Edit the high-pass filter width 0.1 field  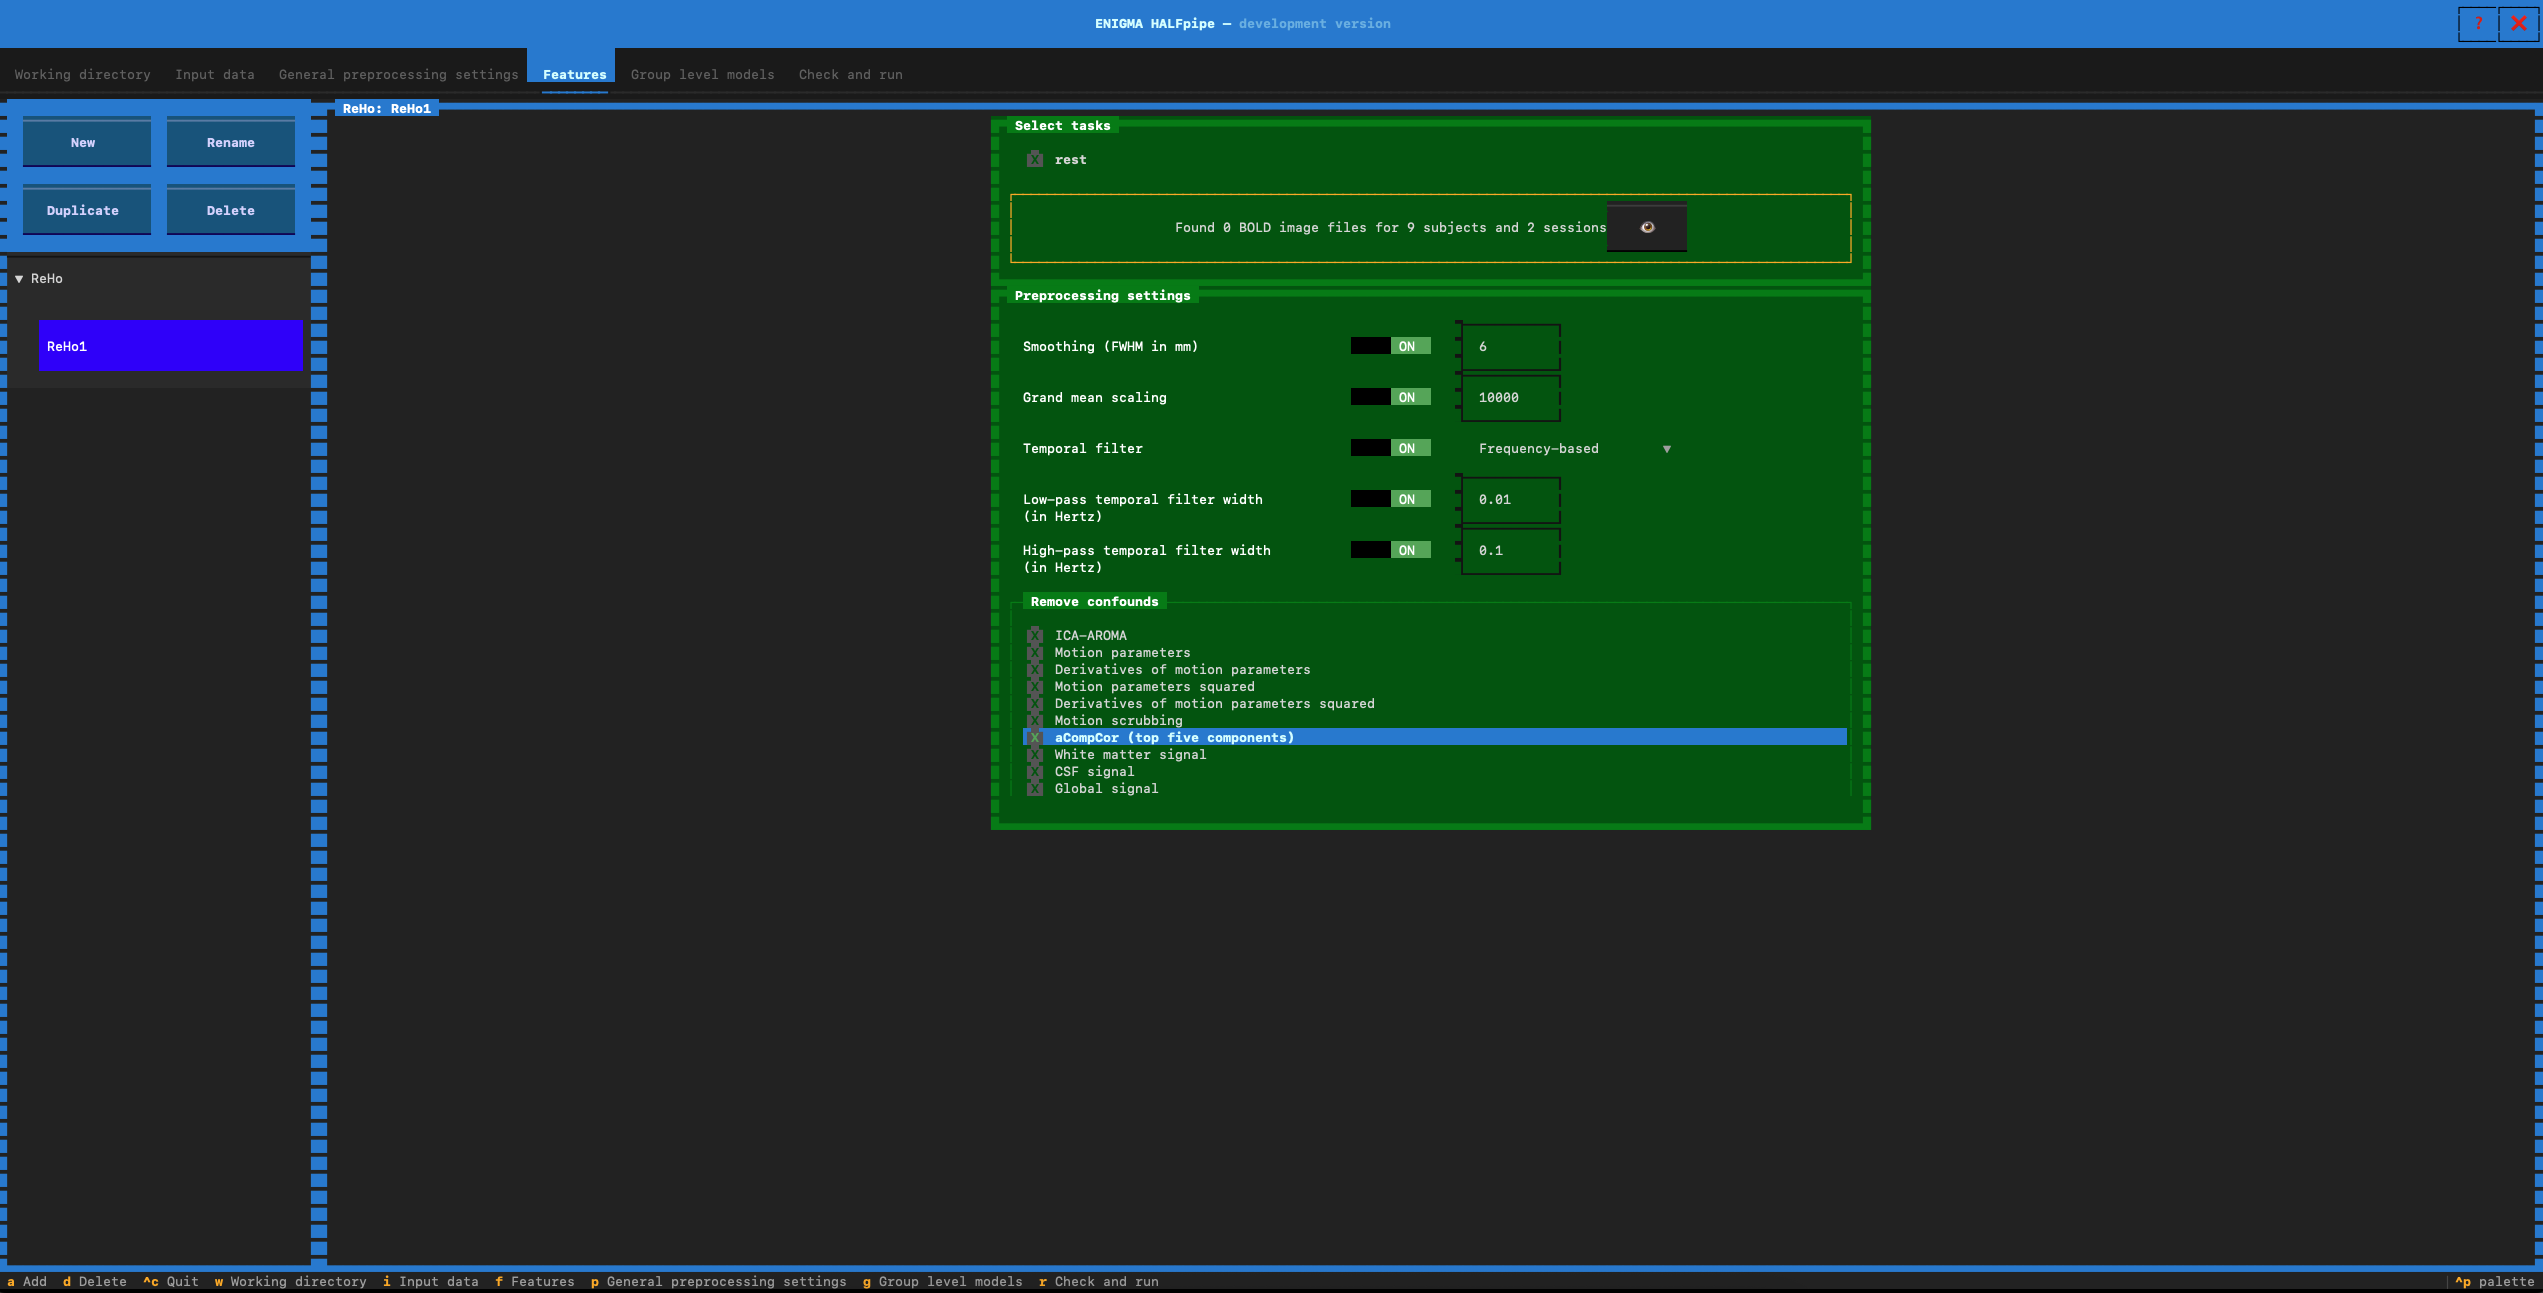click(x=1510, y=550)
